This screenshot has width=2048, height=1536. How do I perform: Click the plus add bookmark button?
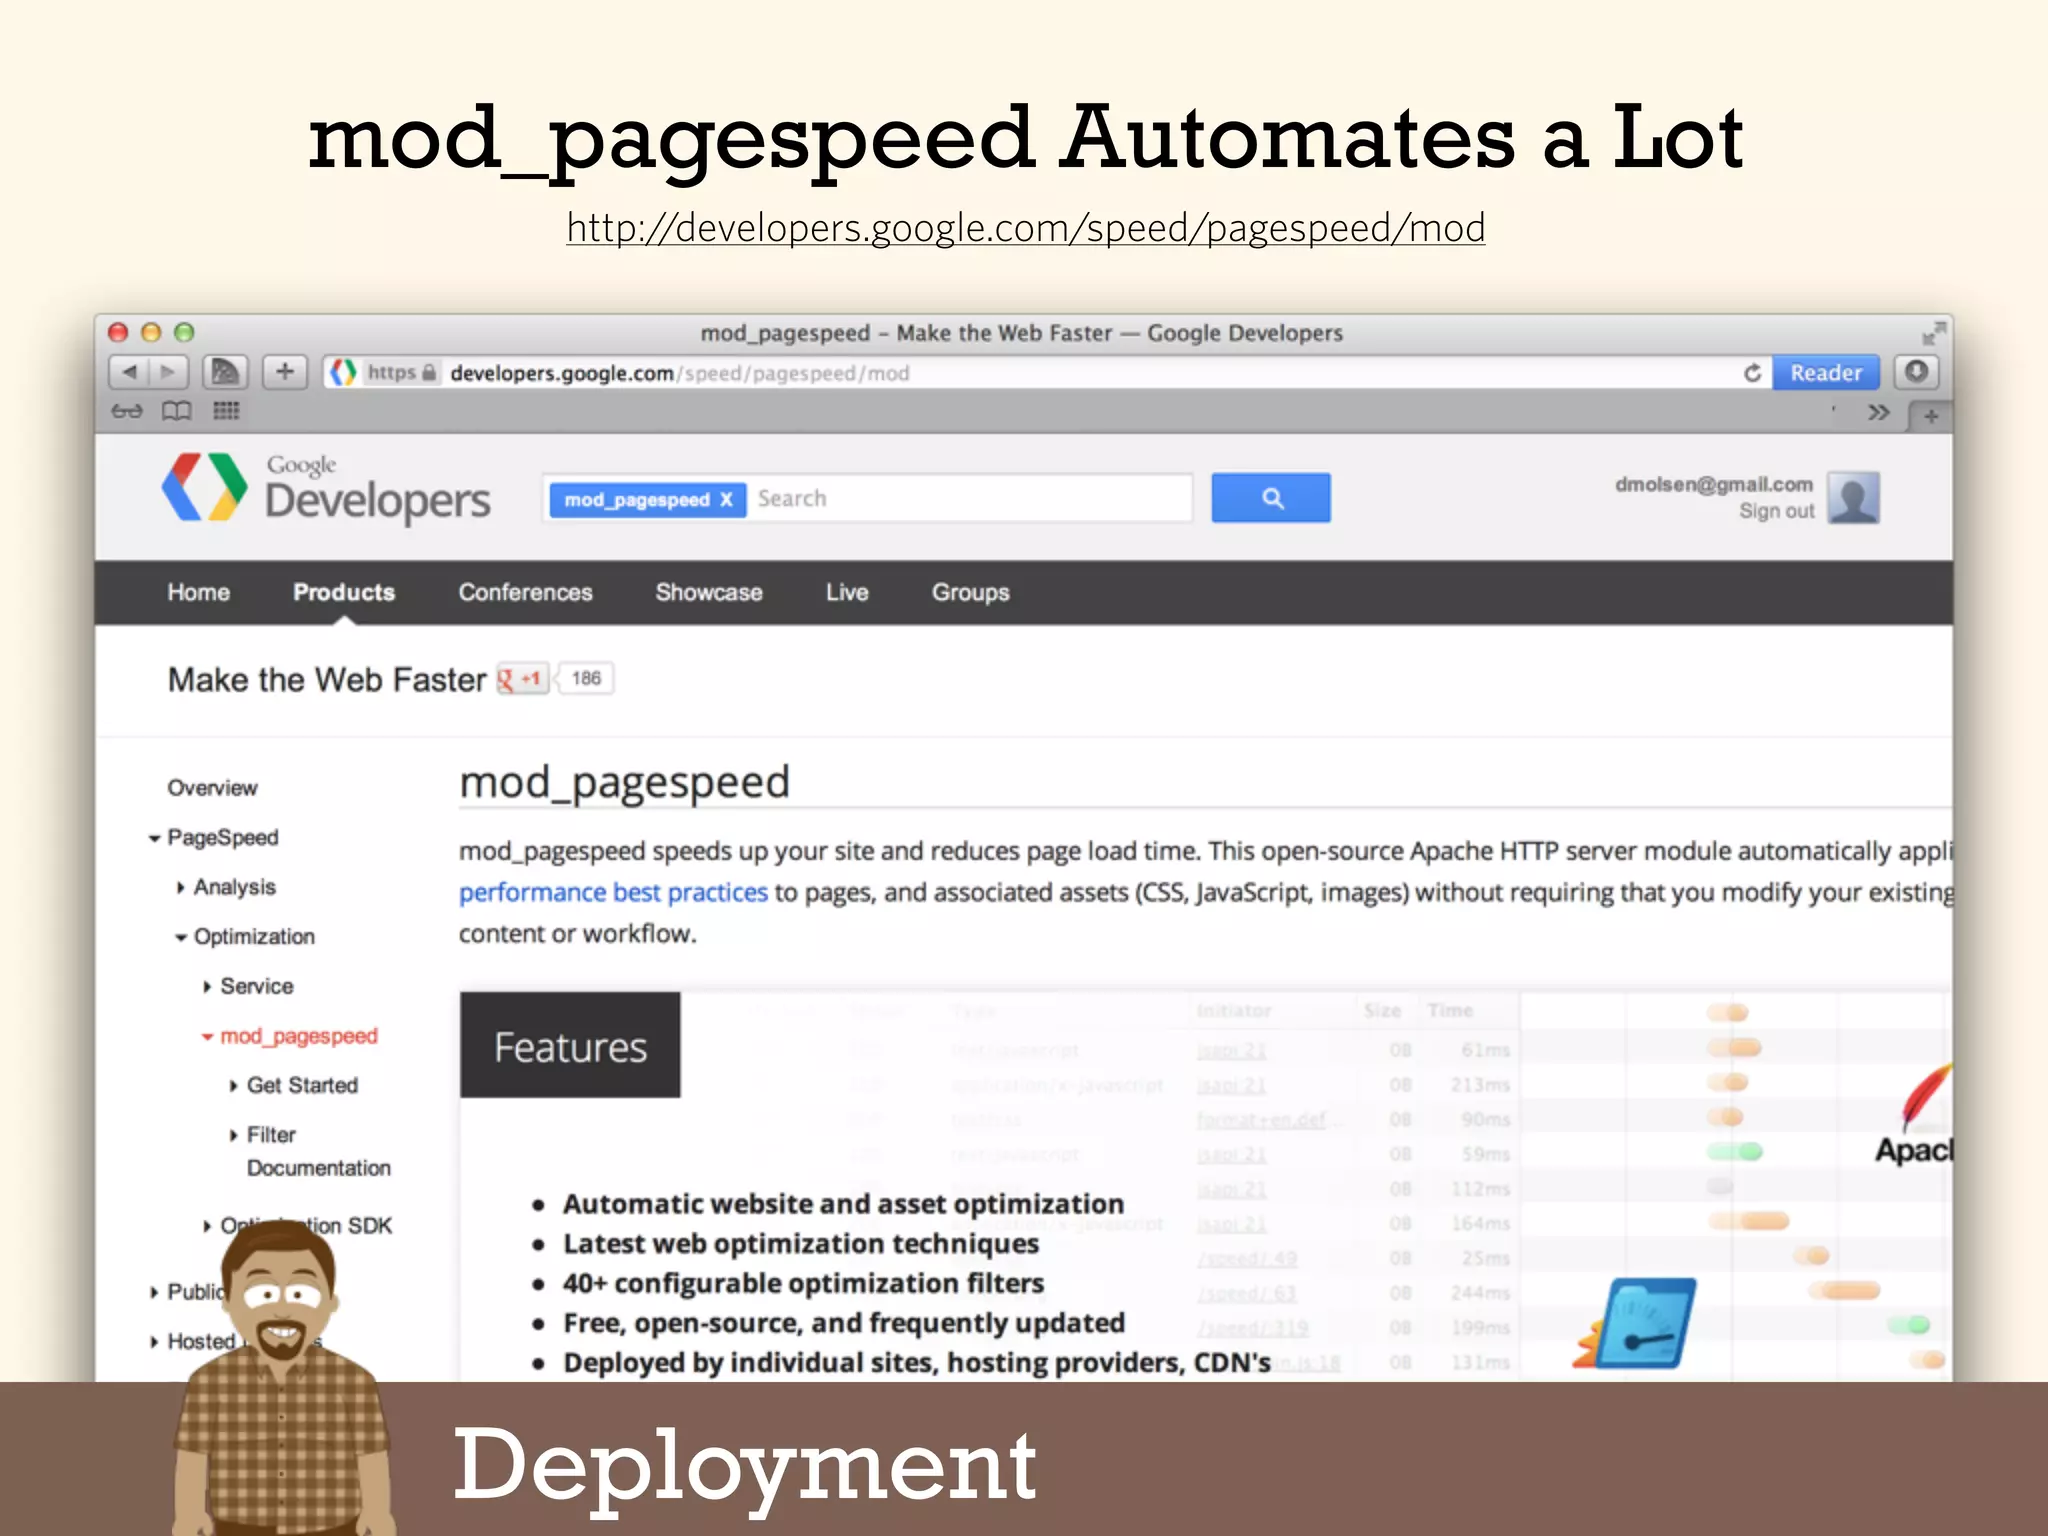tap(285, 372)
